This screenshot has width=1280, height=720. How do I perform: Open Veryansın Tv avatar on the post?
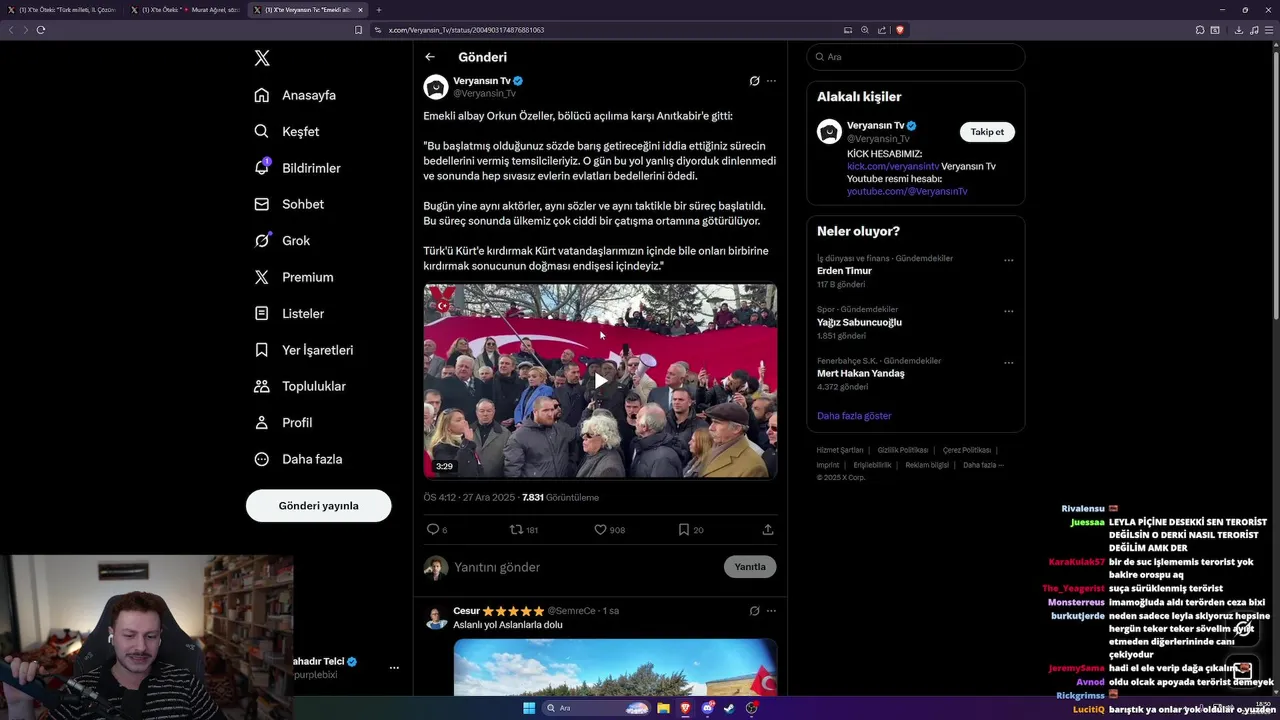point(436,87)
